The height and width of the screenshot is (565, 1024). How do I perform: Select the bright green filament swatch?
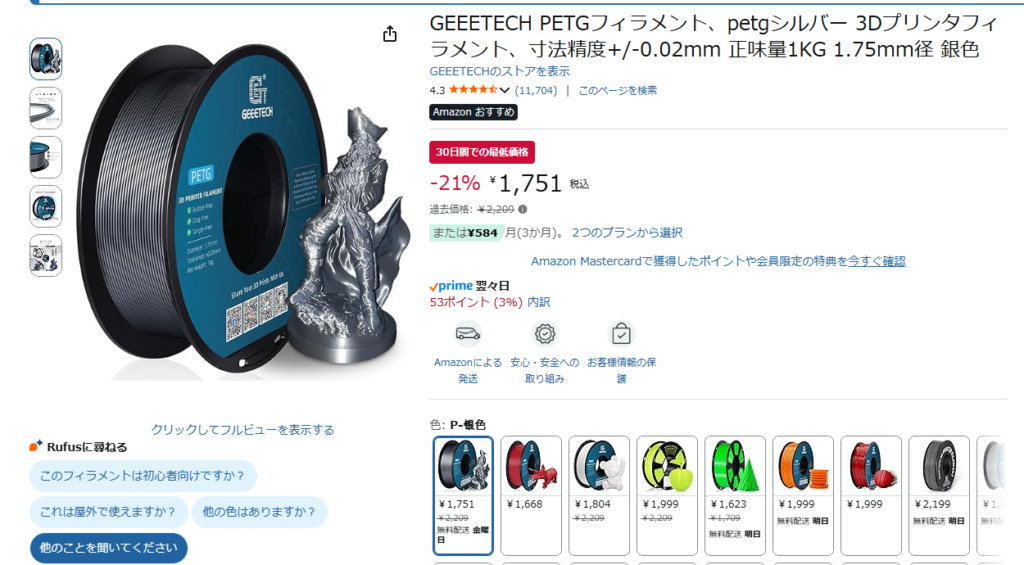[734, 466]
